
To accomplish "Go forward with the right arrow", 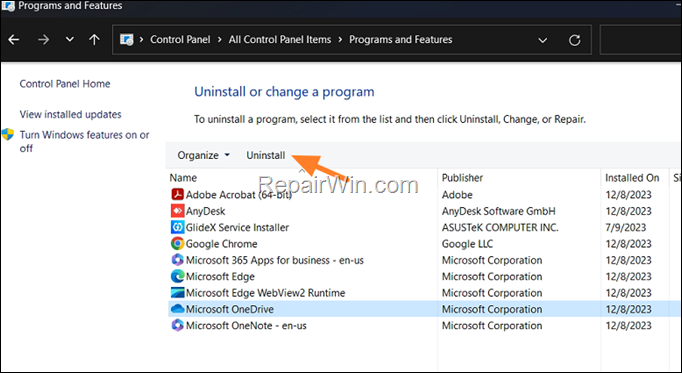I will (43, 40).
